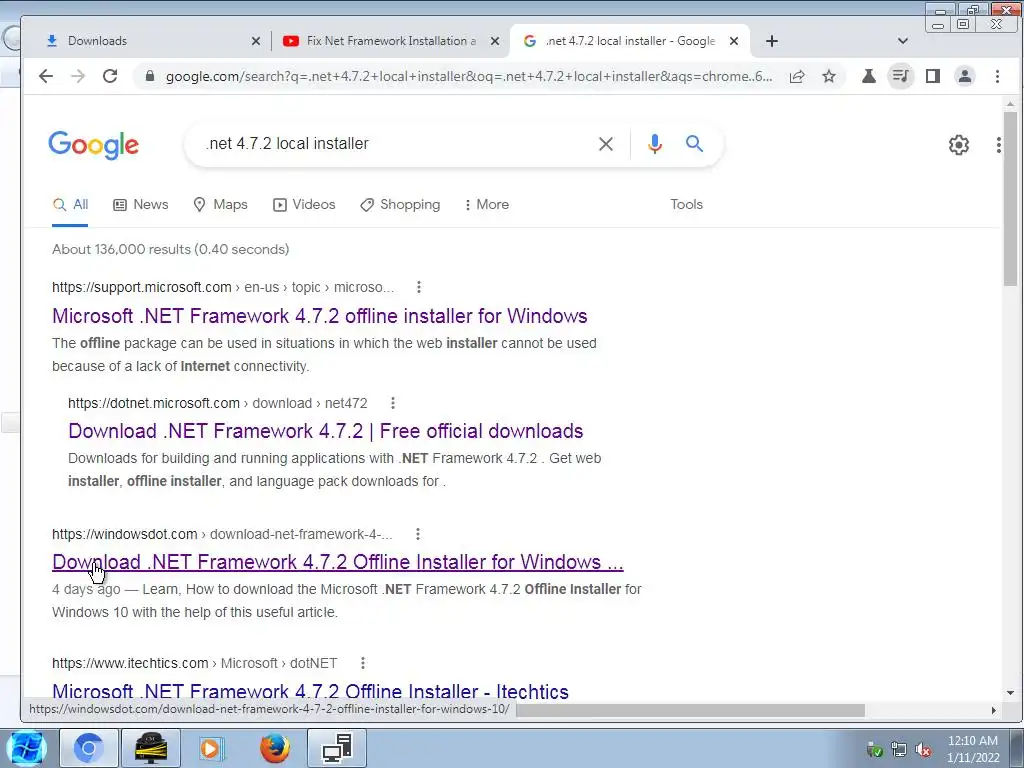The width and height of the screenshot is (1024, 768).
Task: Open the Chrome profile avatar
Action: [x=965, y=76]
